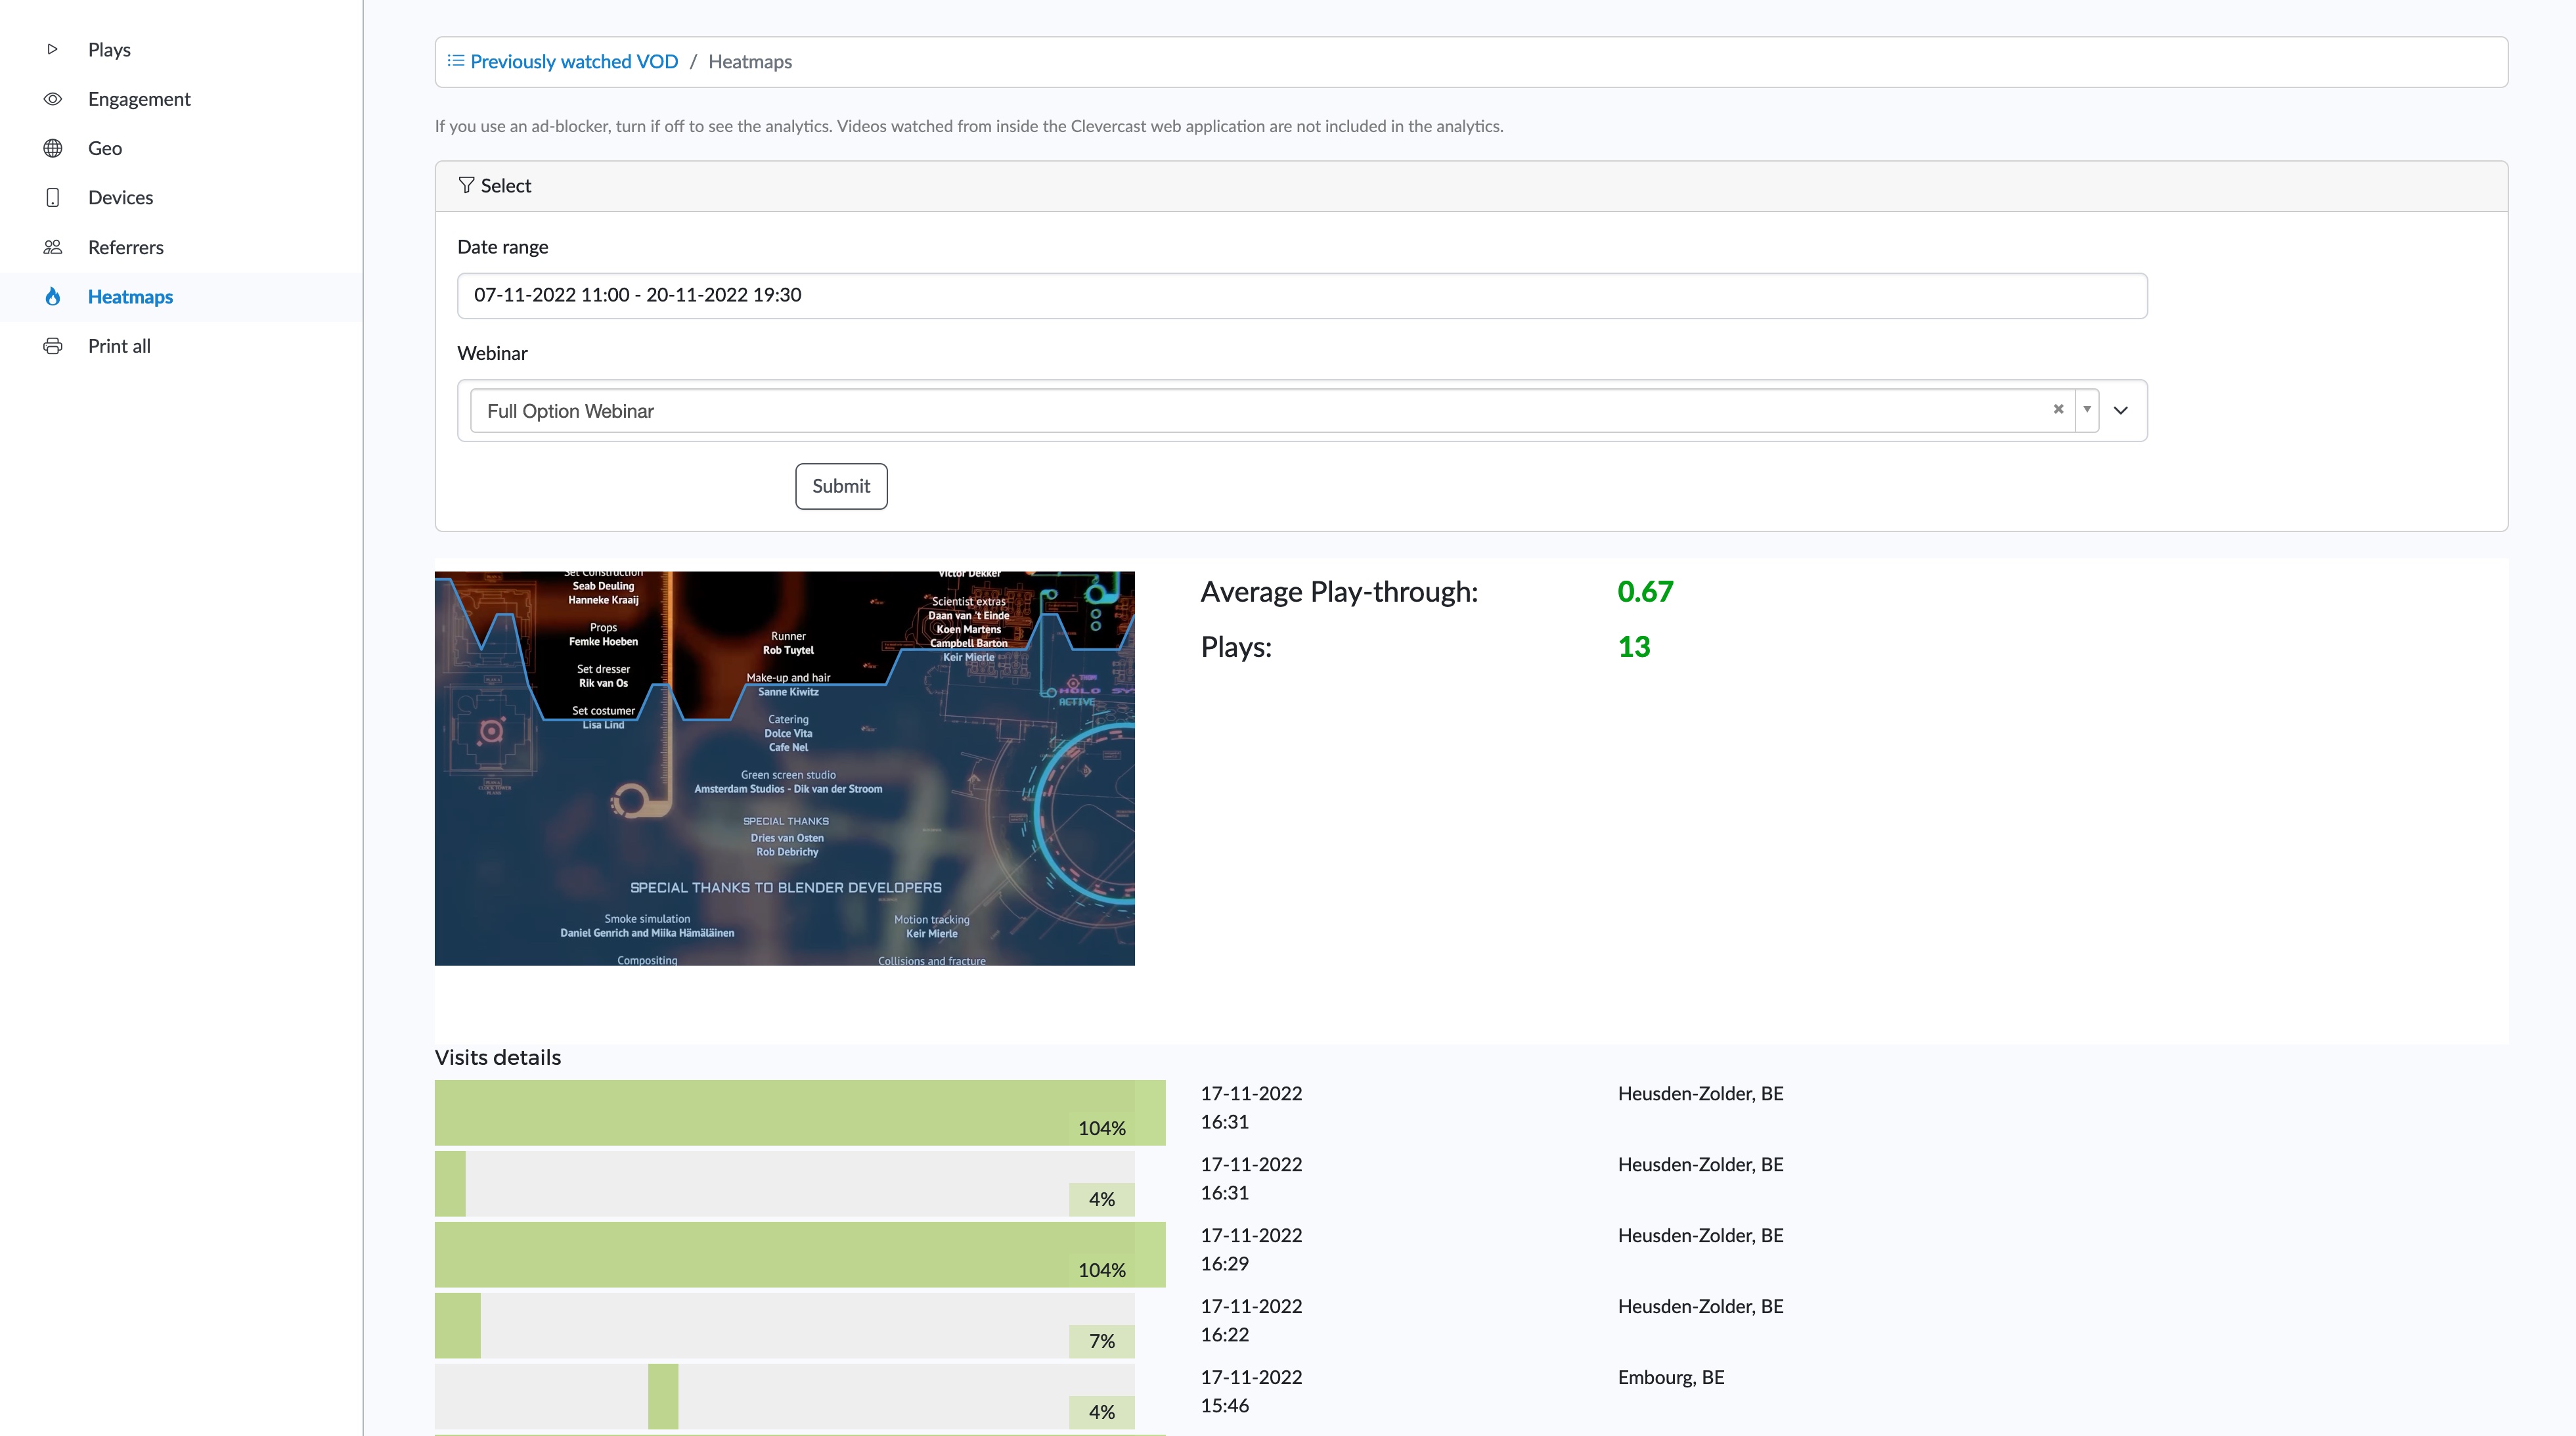
Task: Click the 17-11-2022 16:22 timestamp
Action: [1251, 1320]
